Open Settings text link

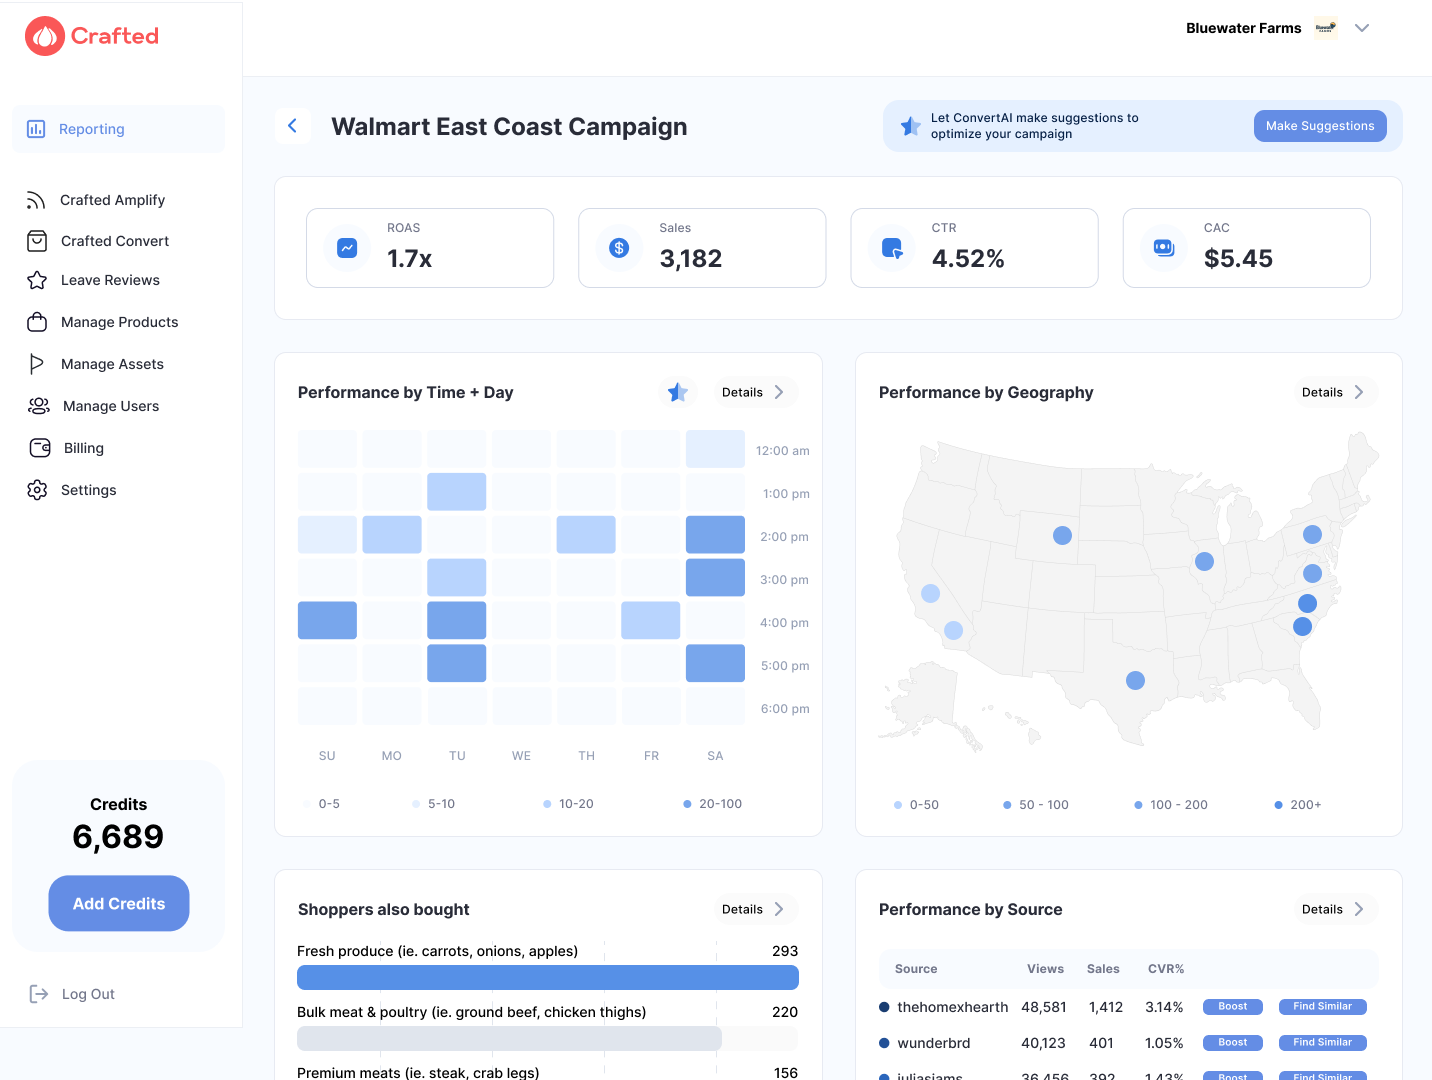[x=89, y=490]
